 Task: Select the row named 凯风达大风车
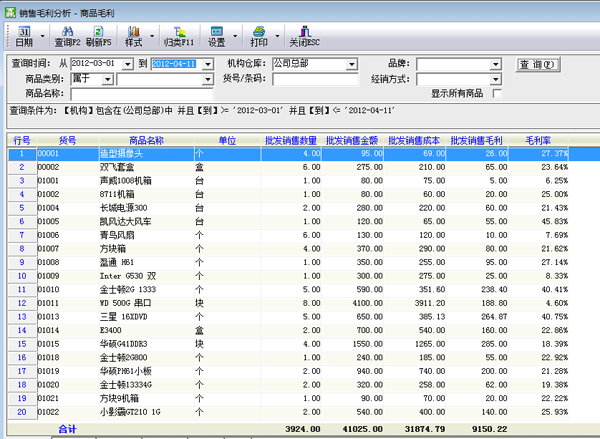click(288, 222)
